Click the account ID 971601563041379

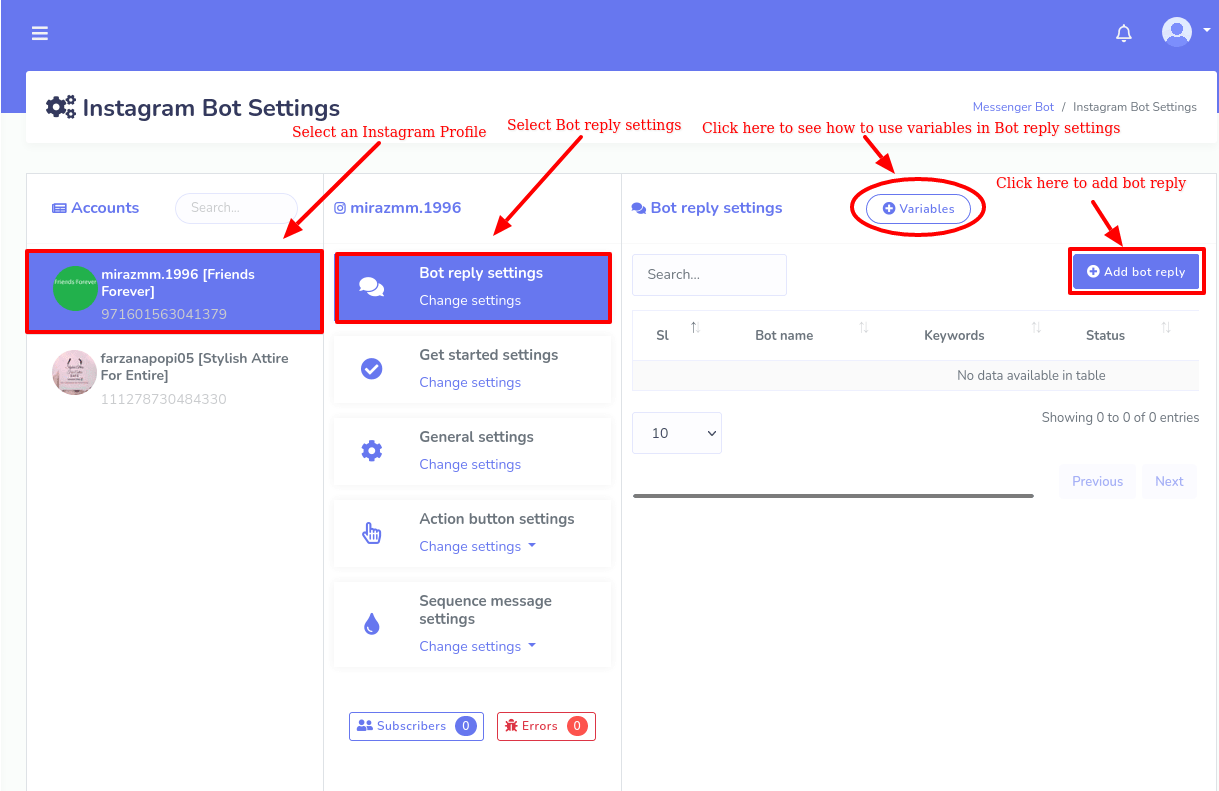point(164,314)
